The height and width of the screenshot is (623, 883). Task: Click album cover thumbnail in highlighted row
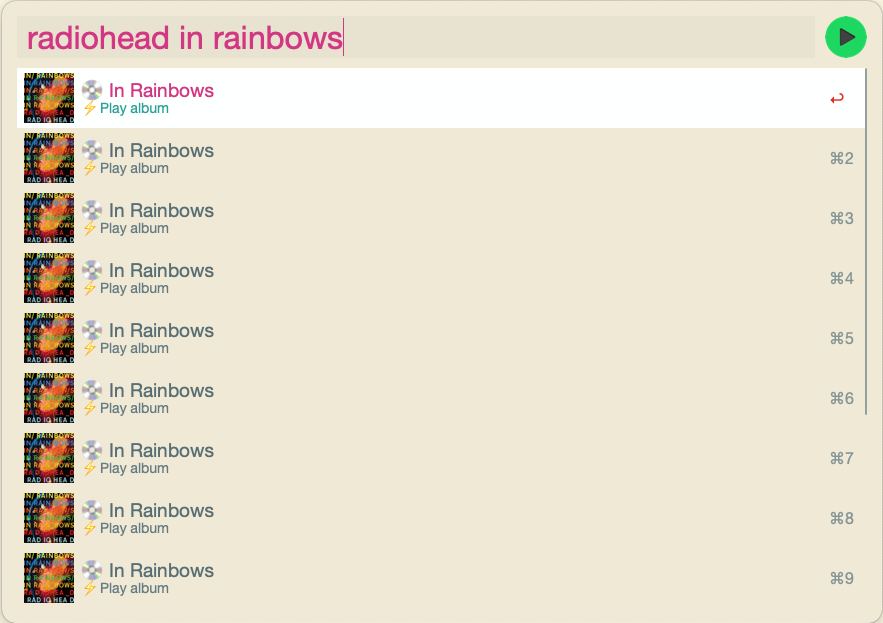[x=49, y=98]
